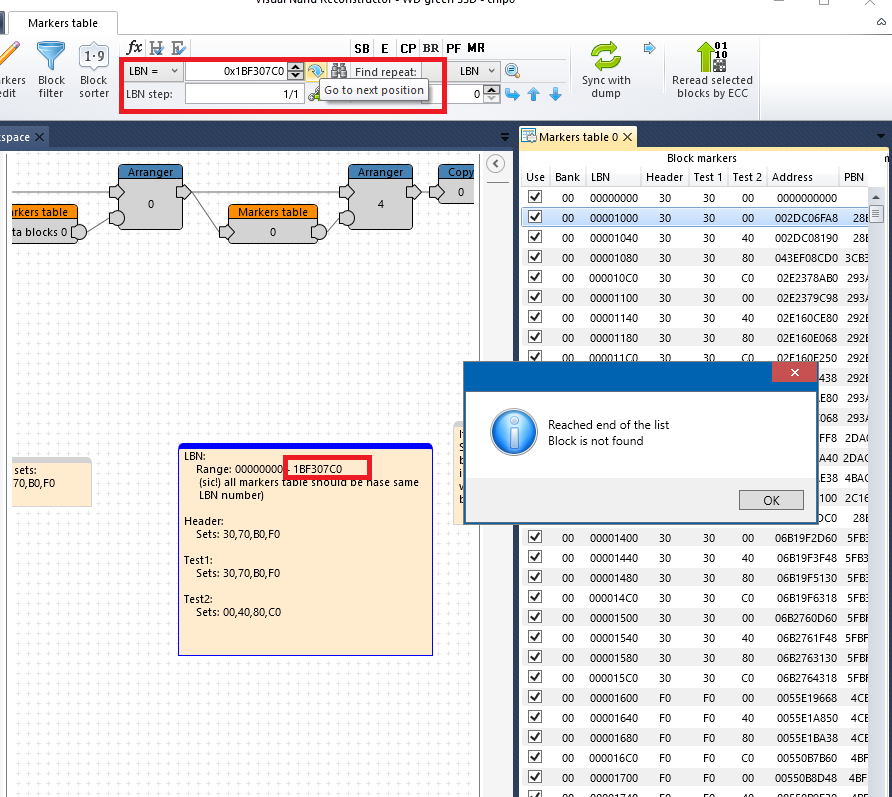This screenshot has width=892, height=797.
Task: Click the E check icon
Action: tap(178, 48)
